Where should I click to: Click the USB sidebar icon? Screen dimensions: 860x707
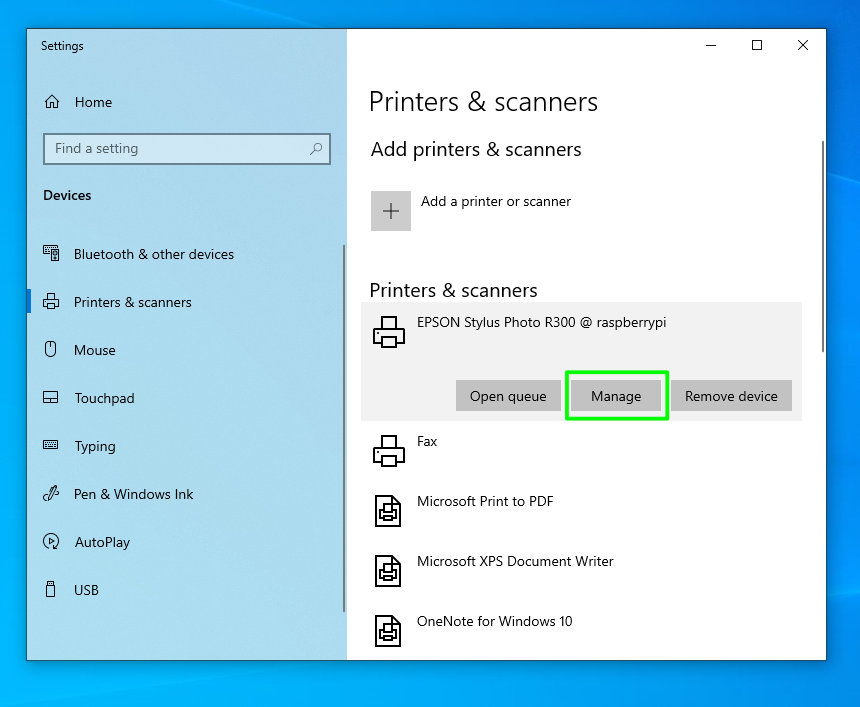tap(51, 589)
